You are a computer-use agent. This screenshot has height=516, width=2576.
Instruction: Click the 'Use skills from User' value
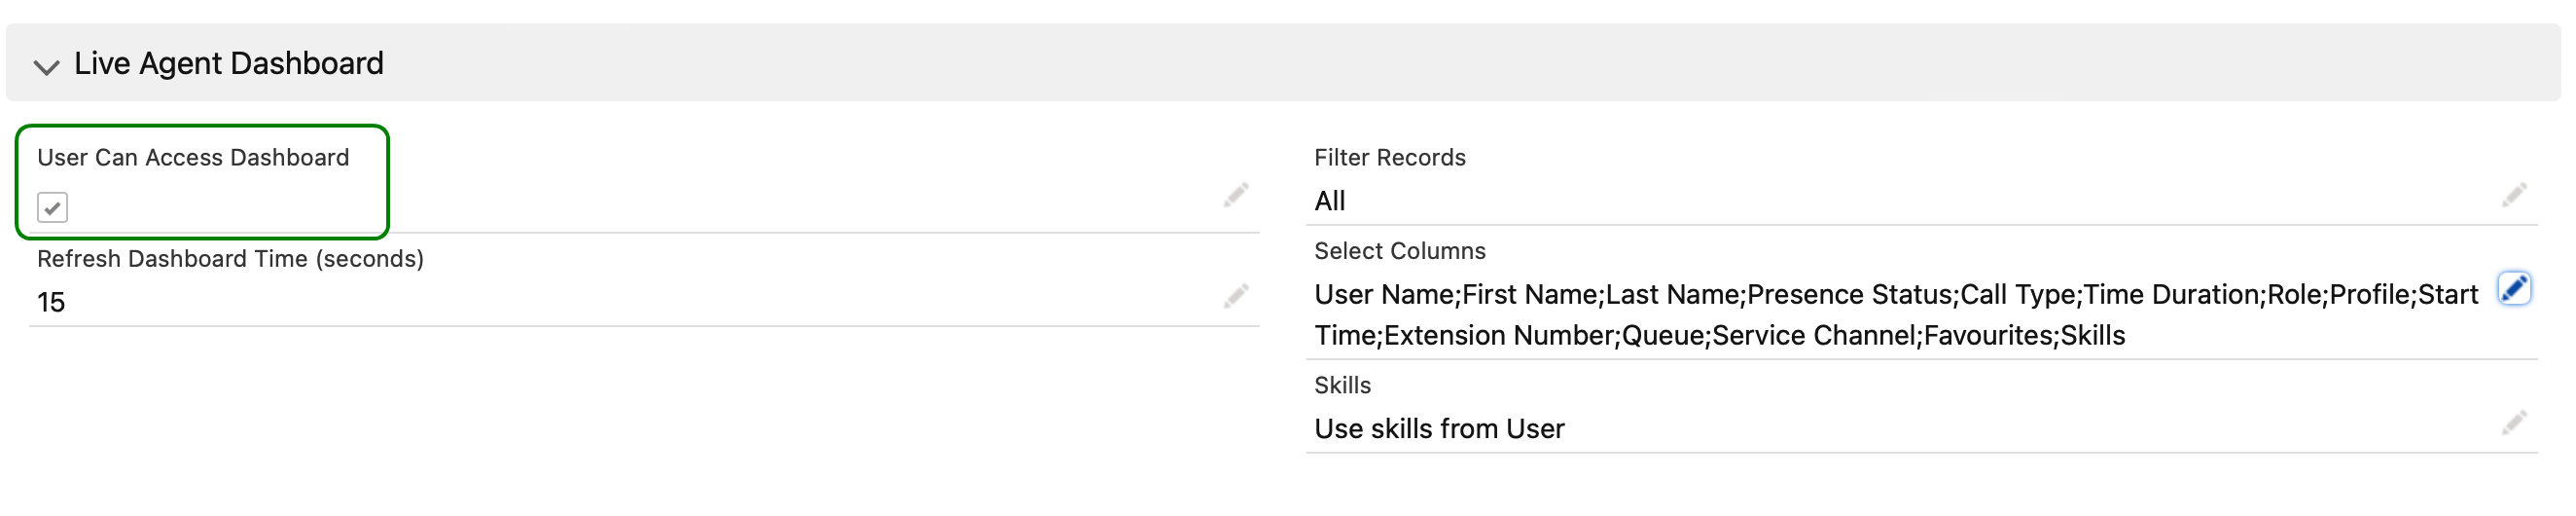pos(1439,428)
